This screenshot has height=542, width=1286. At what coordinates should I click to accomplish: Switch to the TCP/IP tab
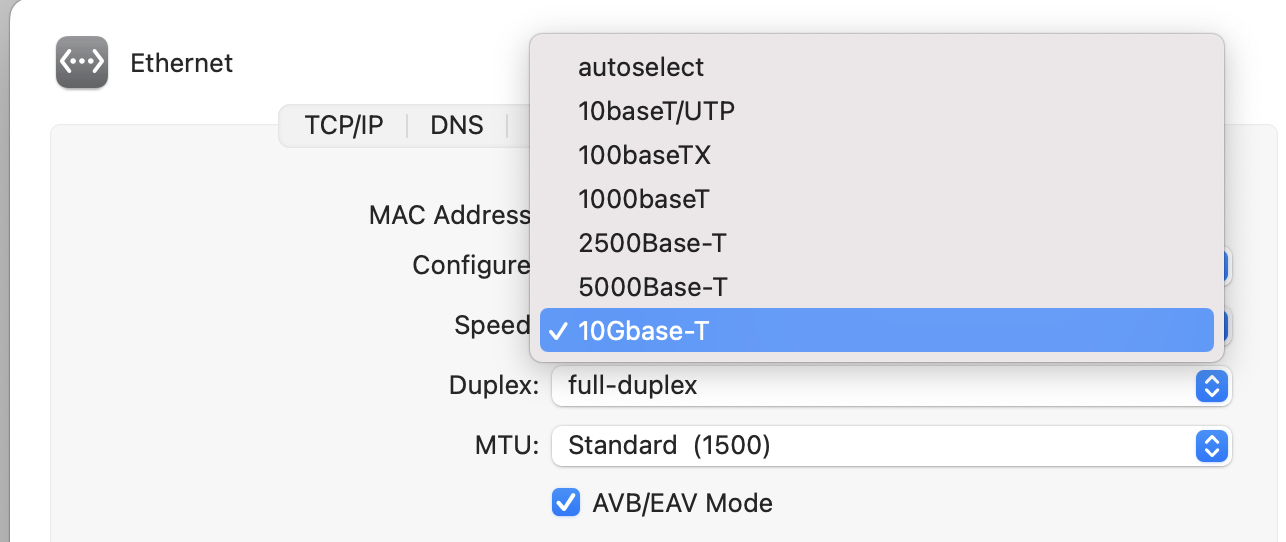point(344,126)
